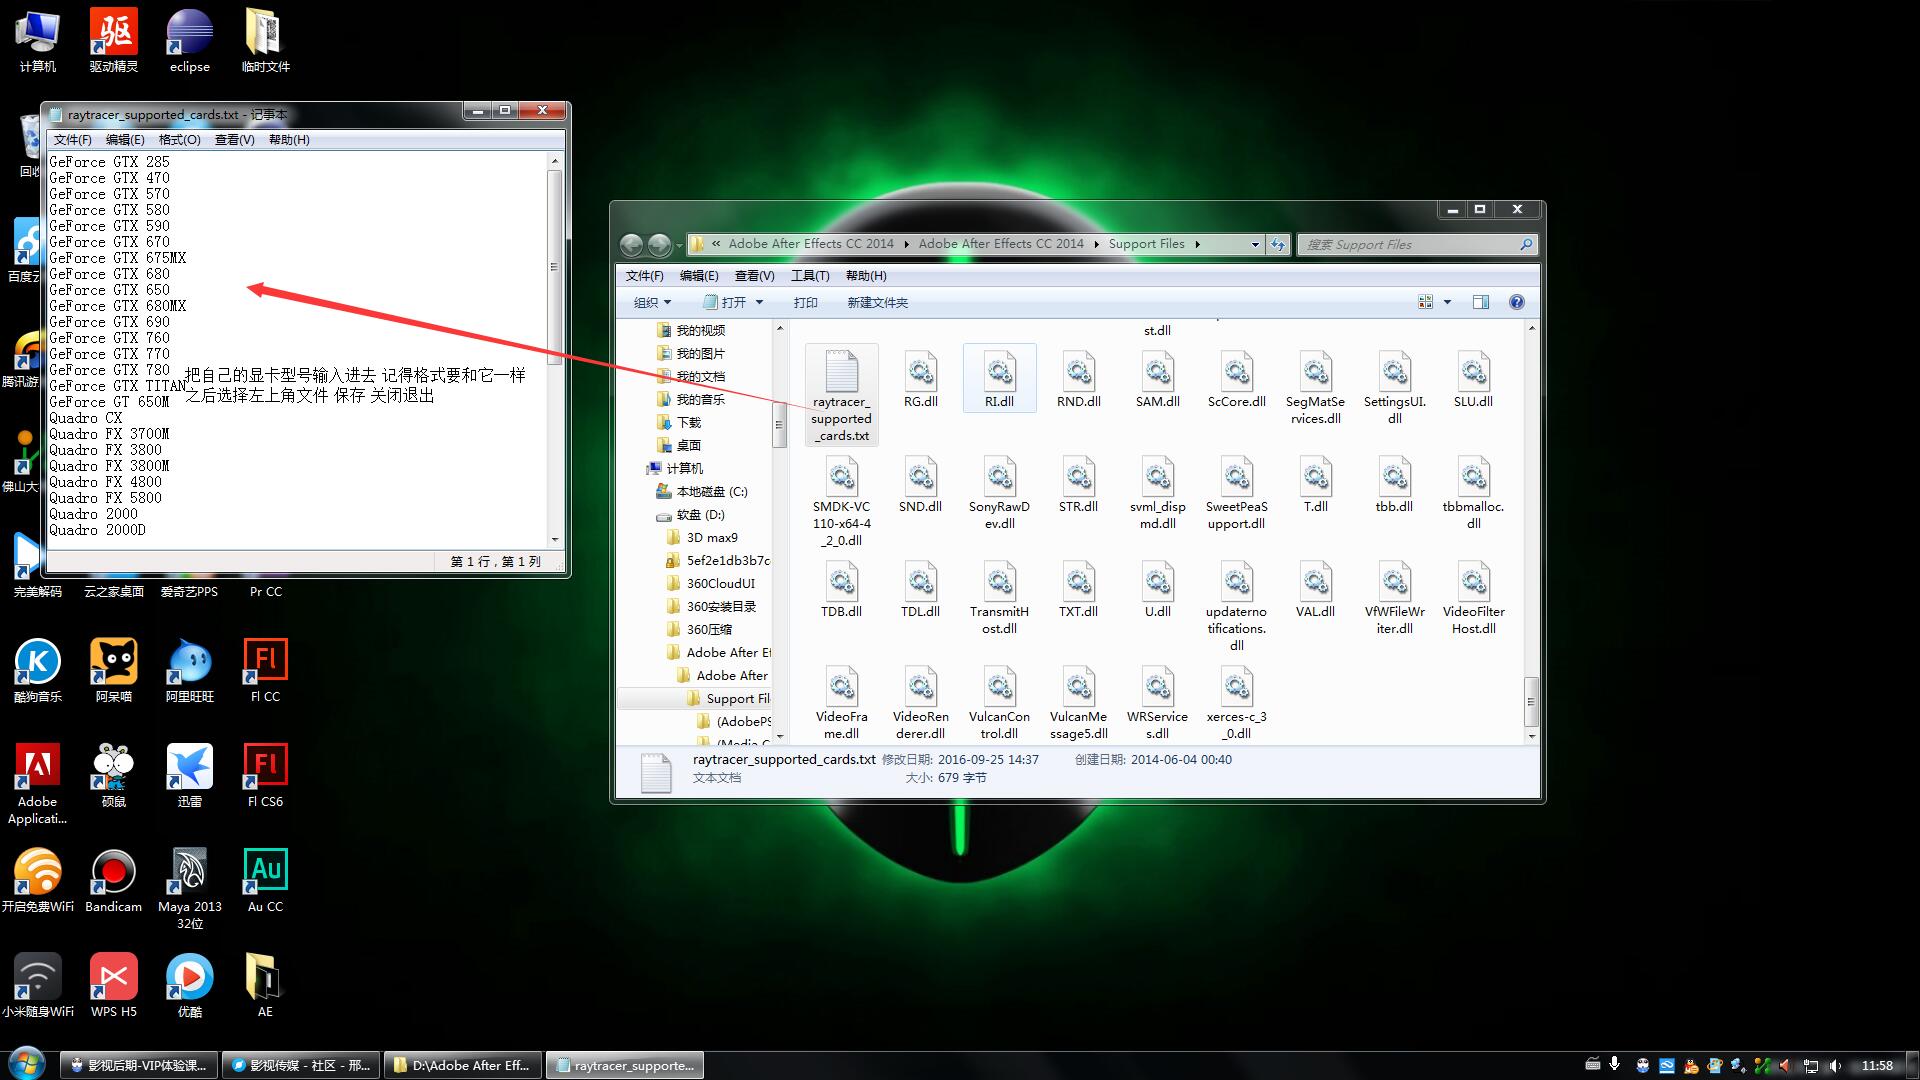Toggle the preview pane icon

click(x=1480, y=302)
